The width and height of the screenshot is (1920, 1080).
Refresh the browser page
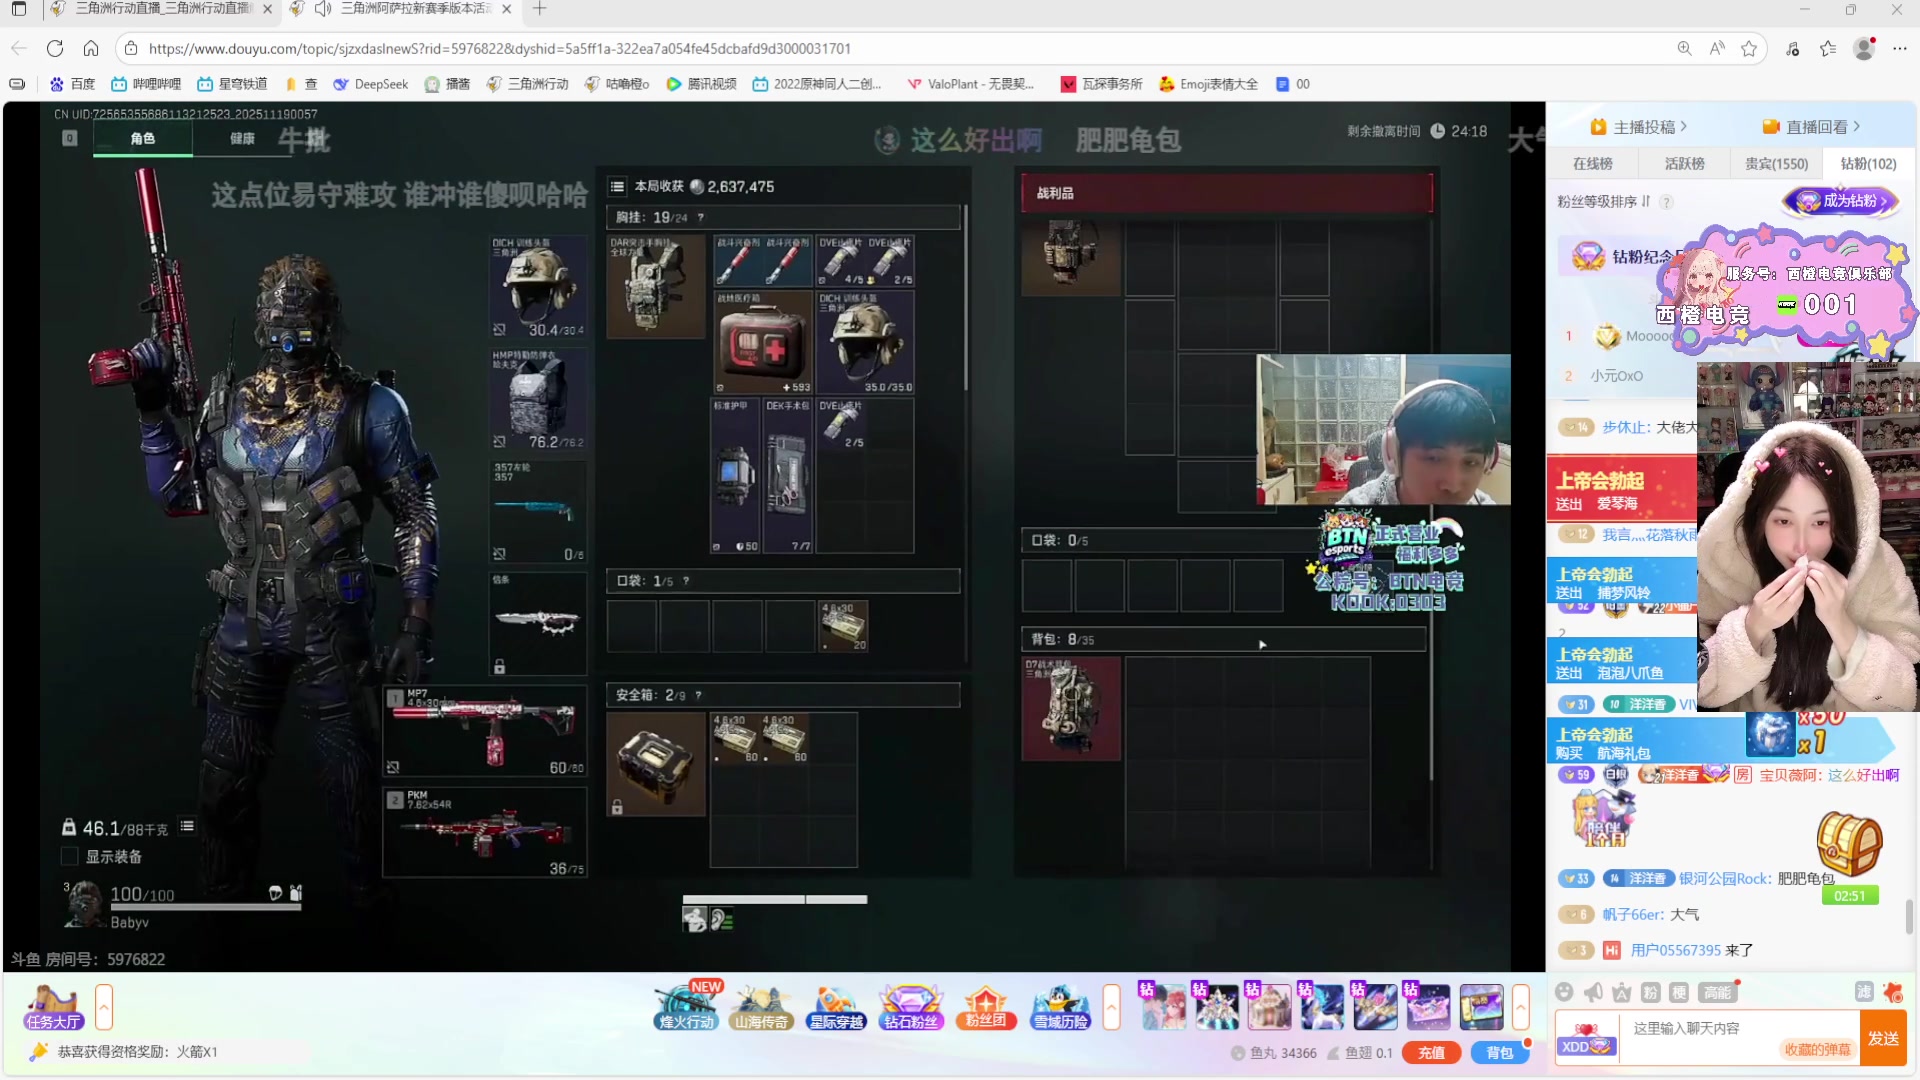coord(55,48)
